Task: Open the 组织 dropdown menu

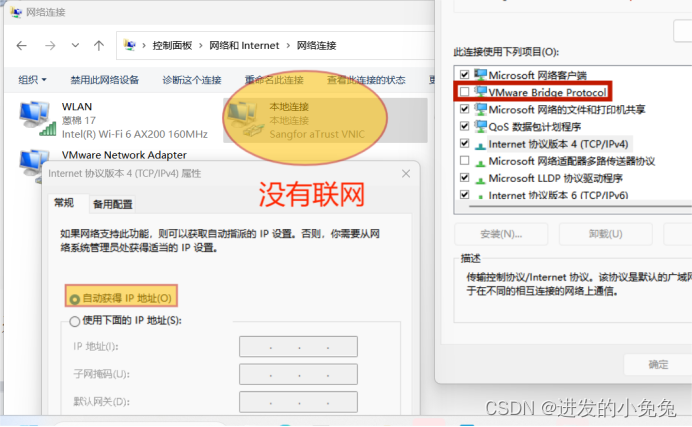Action: (x=32, y=80)
